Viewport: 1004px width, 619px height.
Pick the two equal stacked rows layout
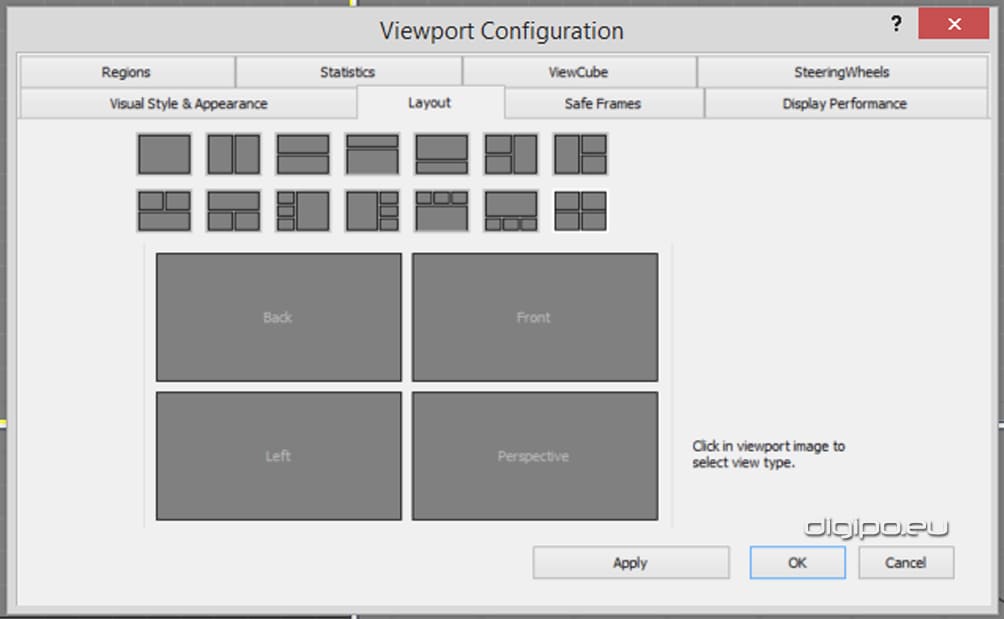tap(302, 155)
